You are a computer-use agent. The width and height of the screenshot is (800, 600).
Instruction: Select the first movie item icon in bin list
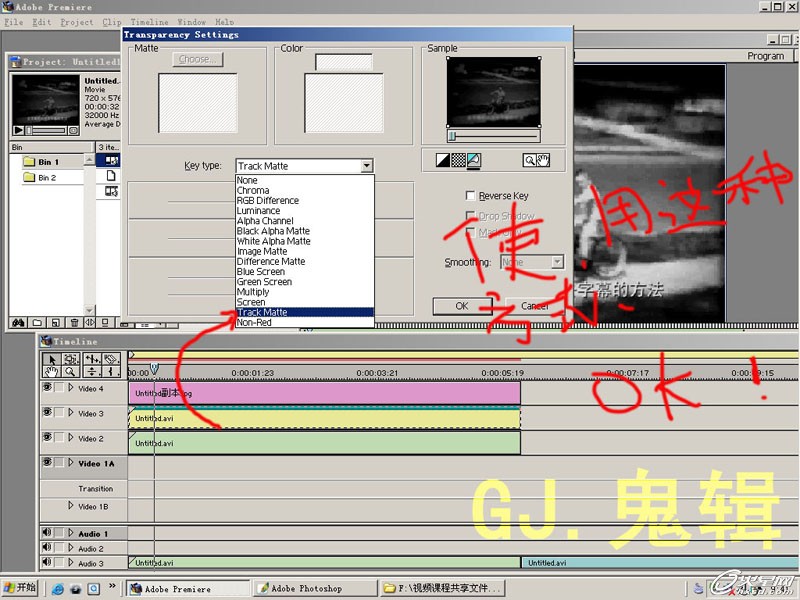coord(111,161)
